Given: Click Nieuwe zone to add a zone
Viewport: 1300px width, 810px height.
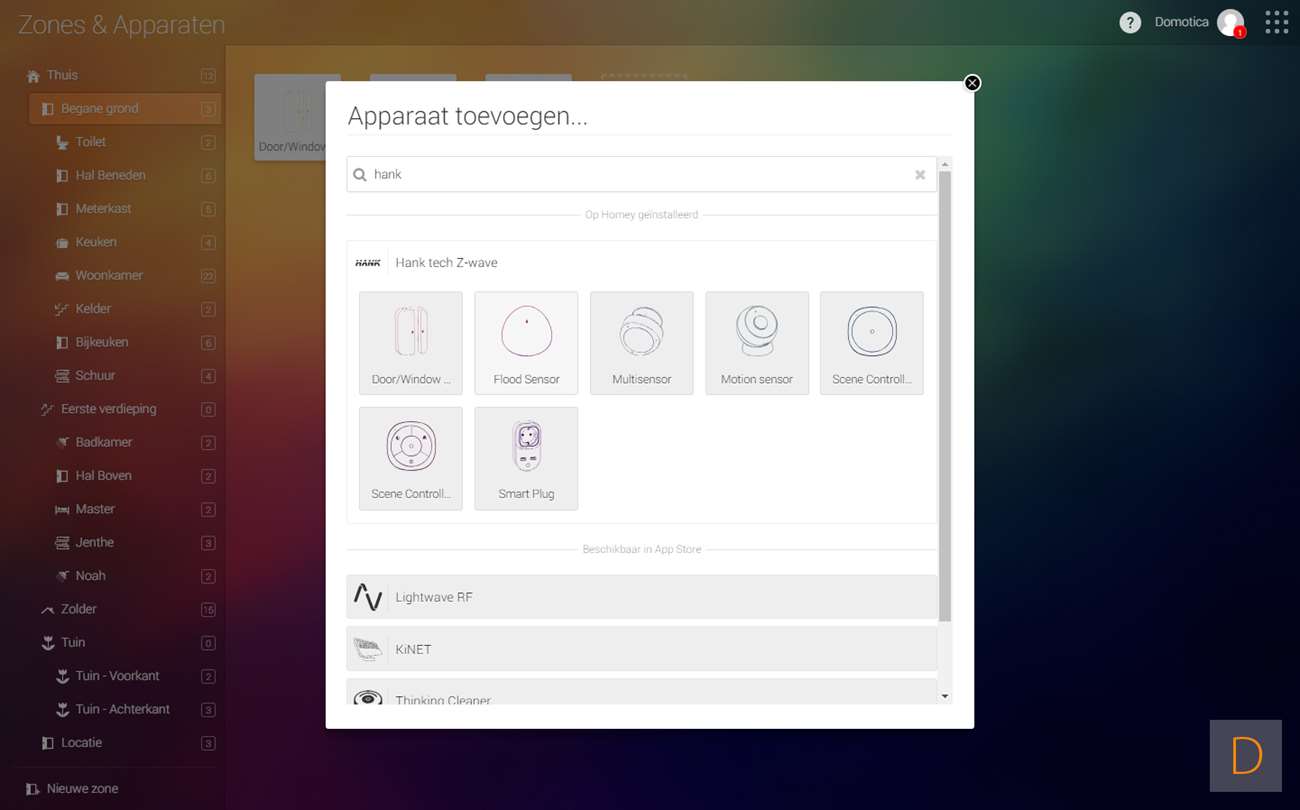Looking at the screenshot, I should point(82,789).
